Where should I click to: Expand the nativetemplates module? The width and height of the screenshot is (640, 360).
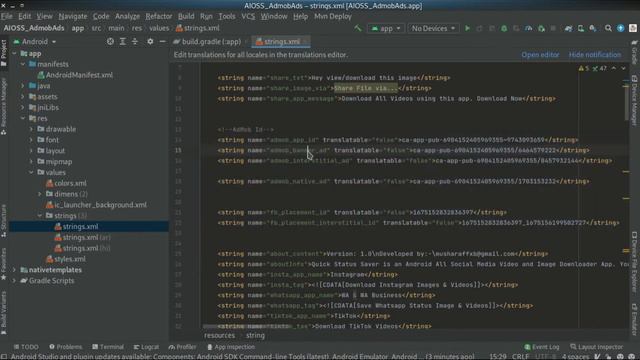click(14, 270)
